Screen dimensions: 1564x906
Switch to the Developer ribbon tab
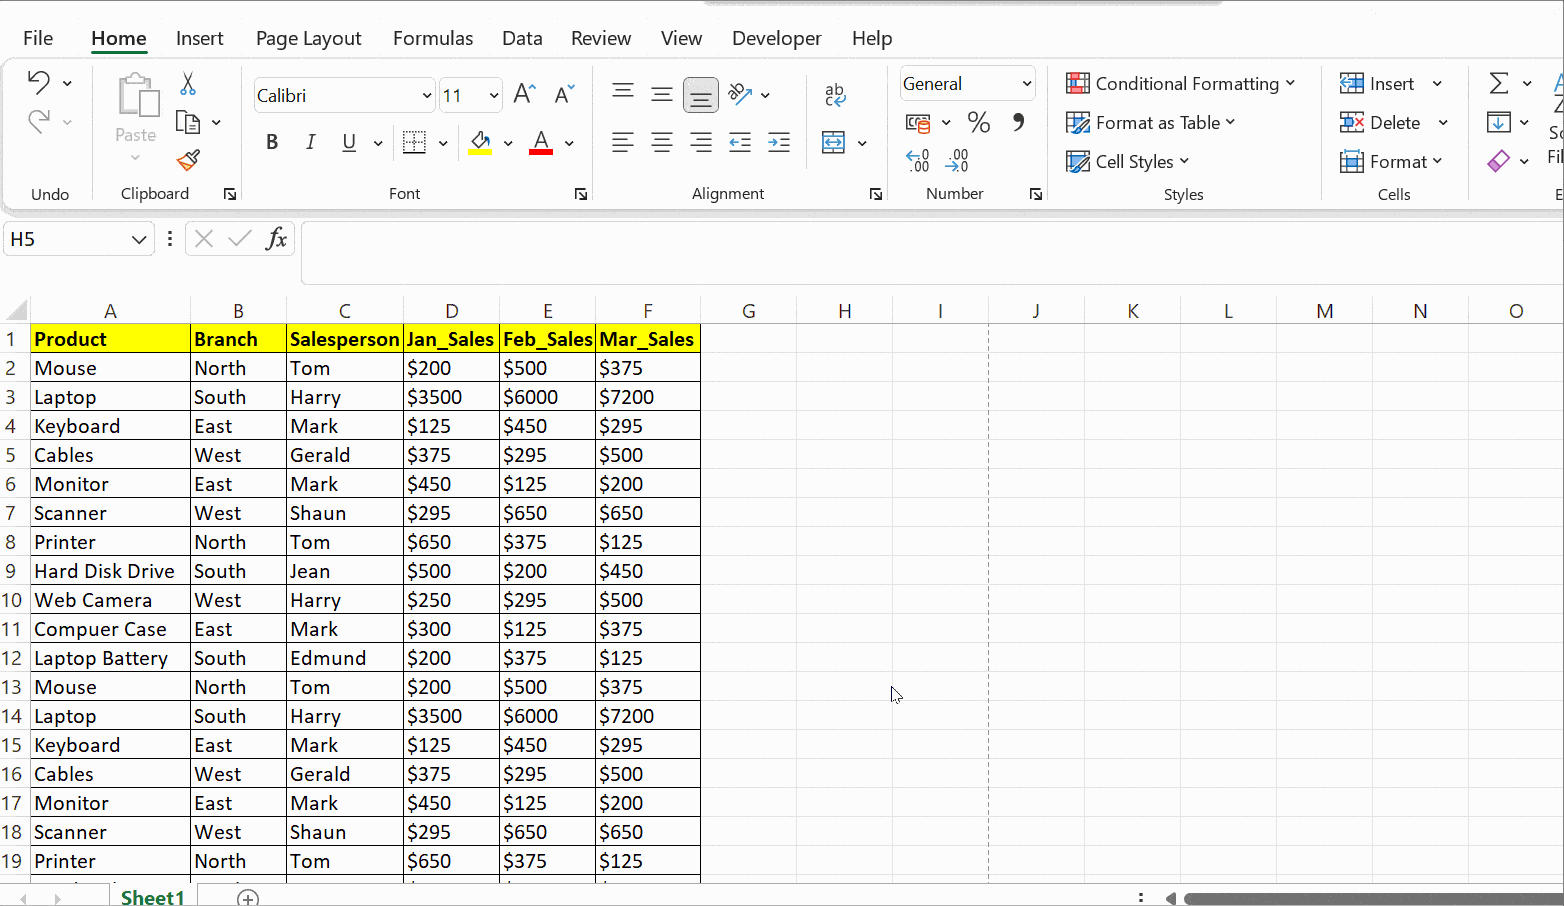(776, 38)
